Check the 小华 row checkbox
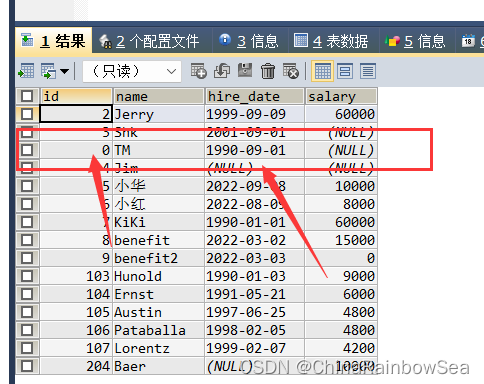The image size is (484, 384). point(27,186)
